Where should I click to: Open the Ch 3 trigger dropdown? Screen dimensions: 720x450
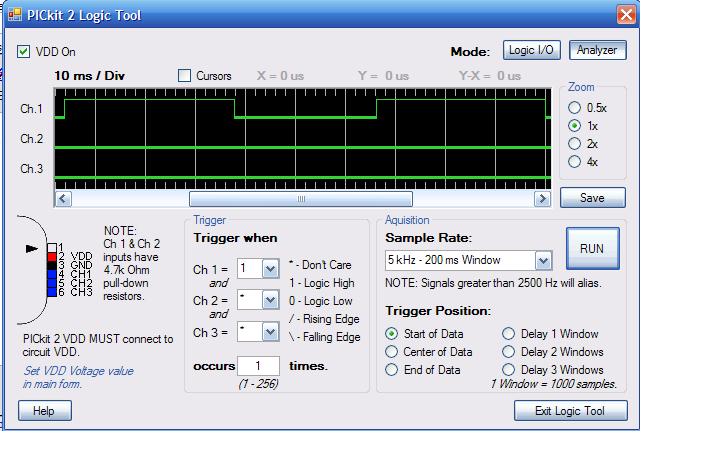pyautogui.click(x=270, y=332)
